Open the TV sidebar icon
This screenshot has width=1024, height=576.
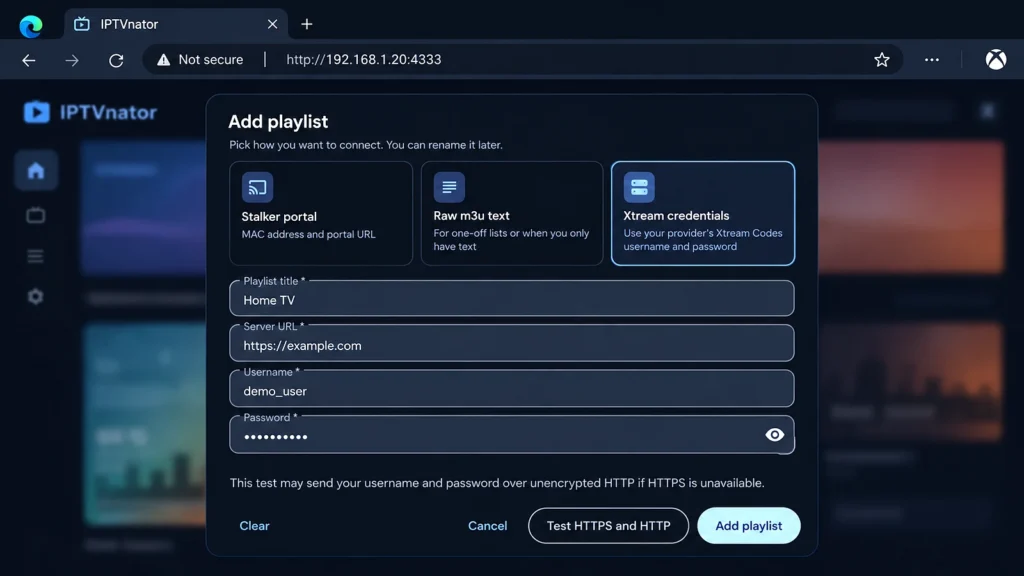(x=36, y=215)
